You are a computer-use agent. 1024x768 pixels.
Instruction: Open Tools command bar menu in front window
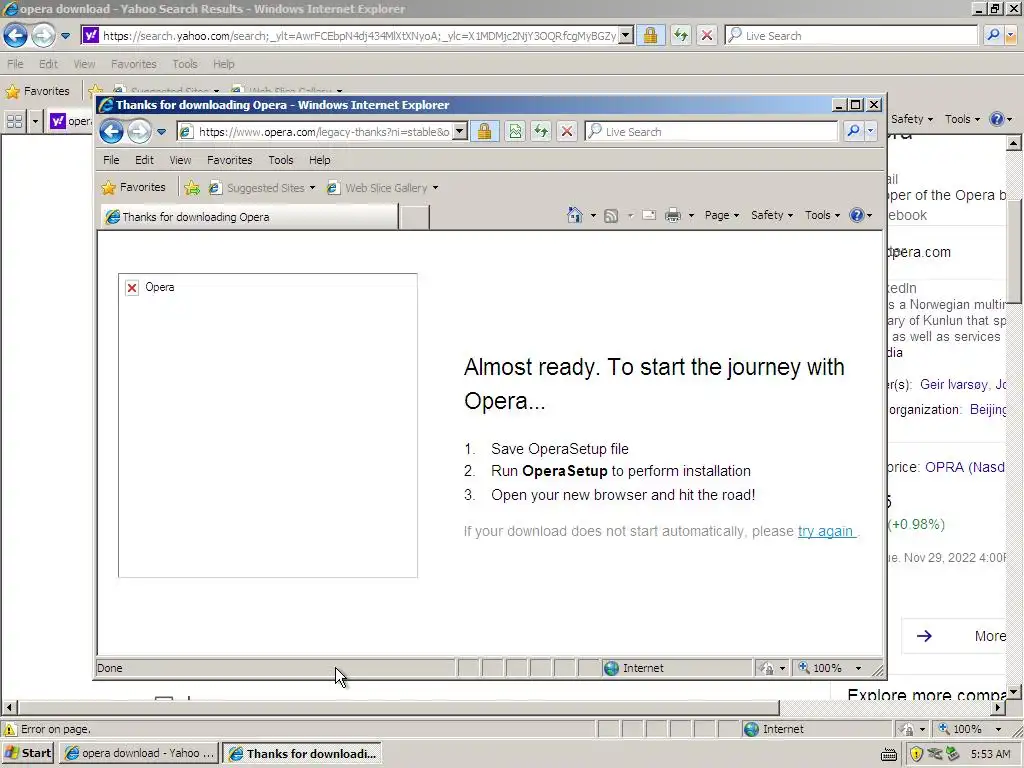point(822,215)
